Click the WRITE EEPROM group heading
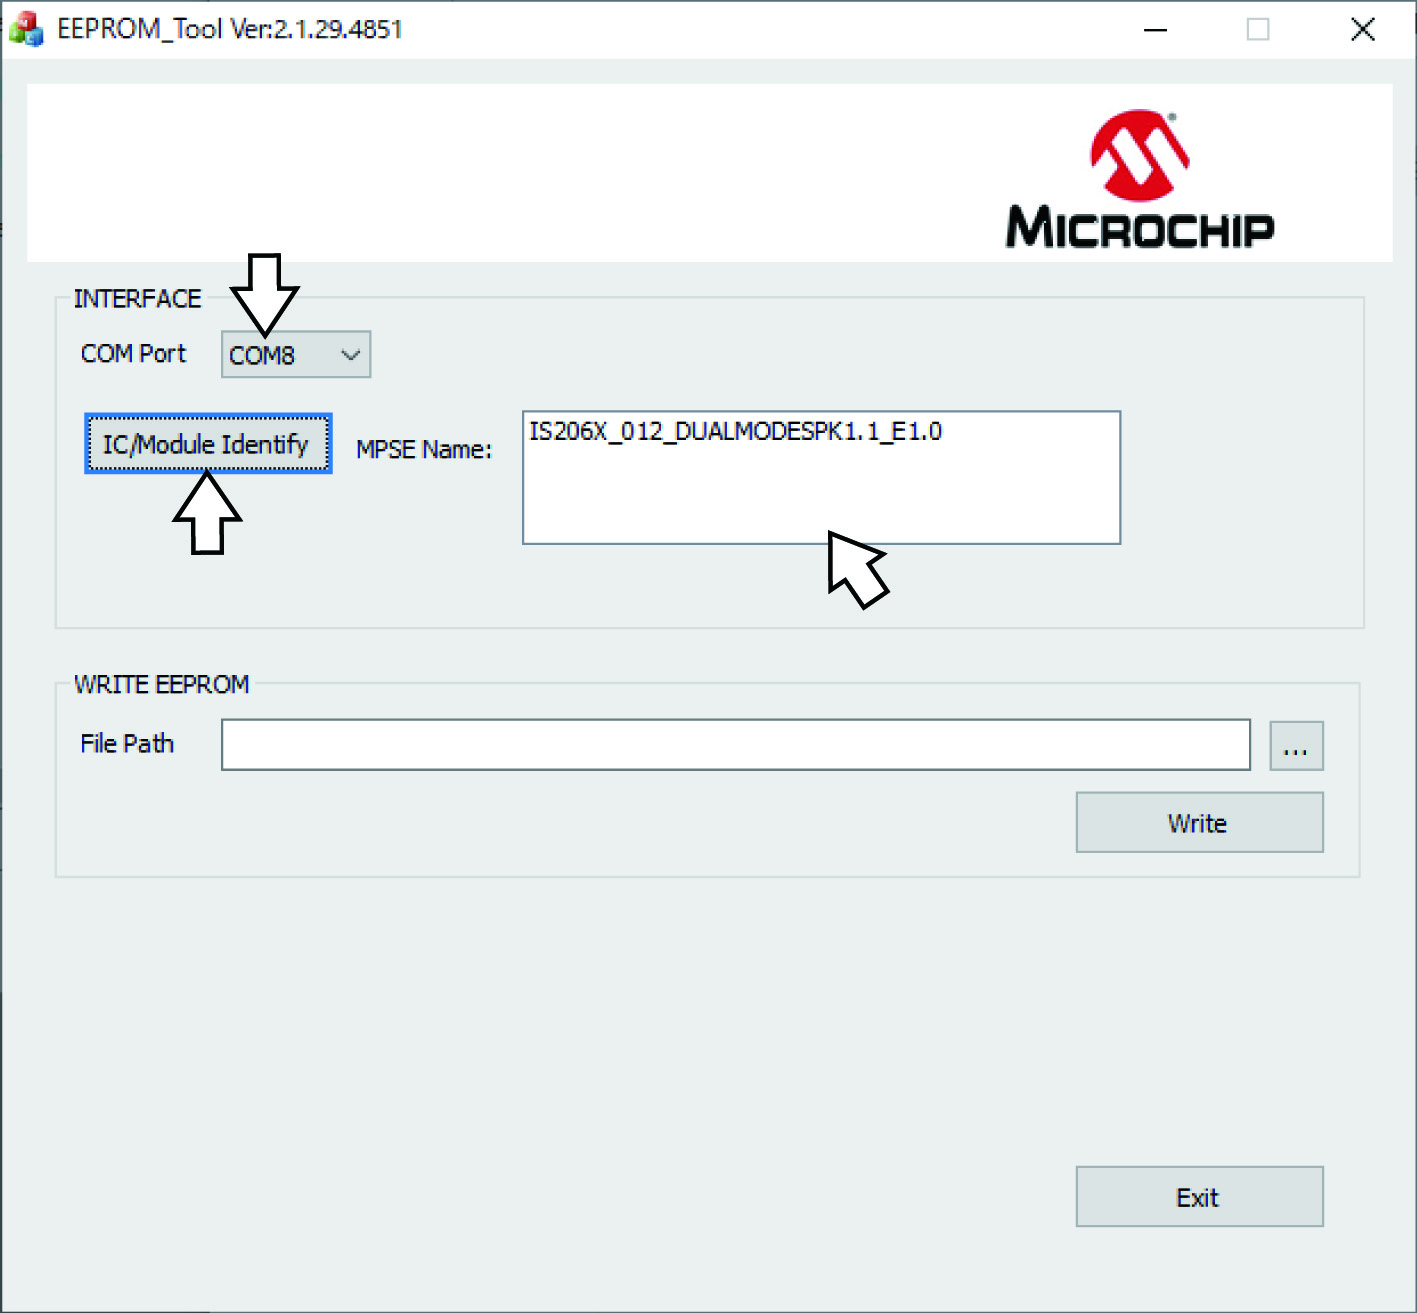 coord(162,684)
